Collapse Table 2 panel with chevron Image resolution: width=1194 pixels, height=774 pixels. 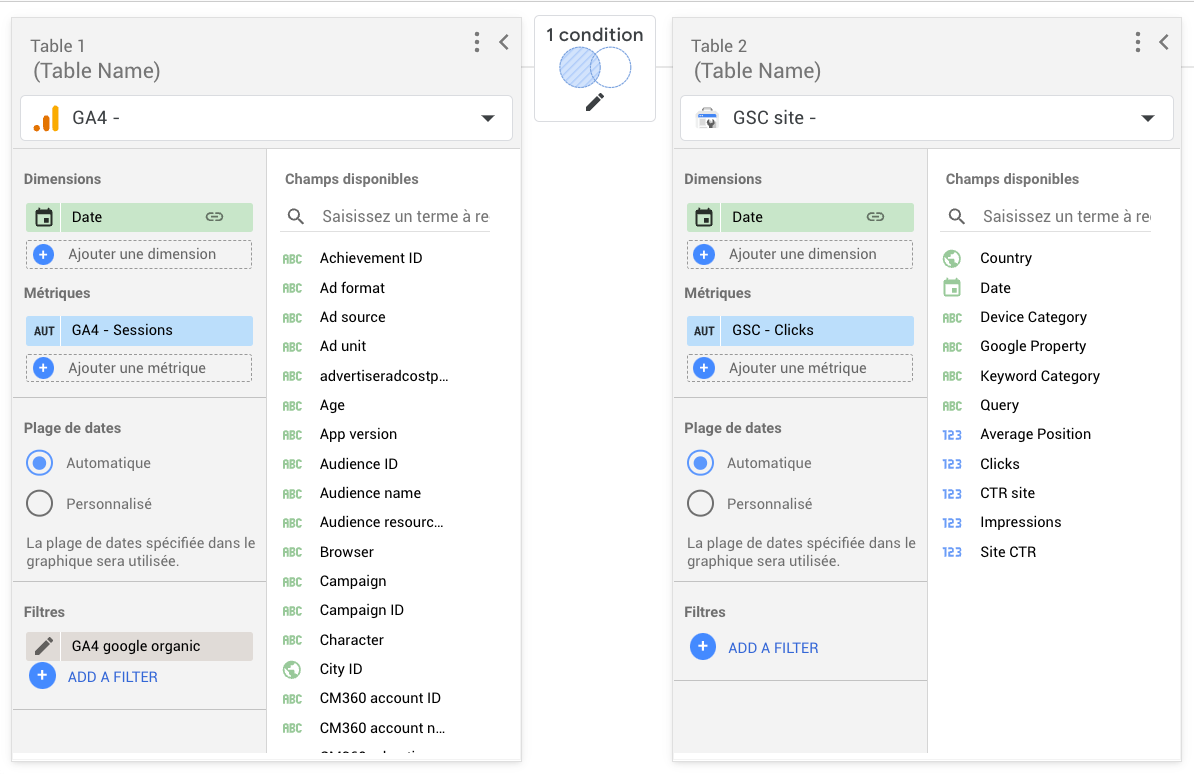pos(1164,42)
